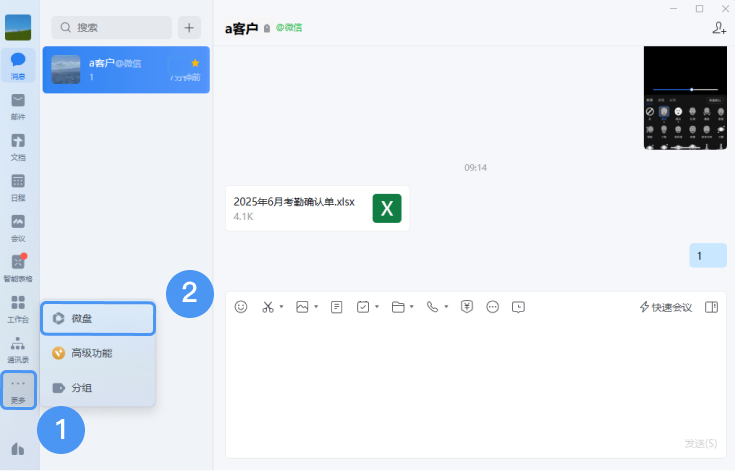Viewport: 735px width, 471px height.
Task: Open the Smart Sheet (智能表格) icon
Action: [x=18, y=268]
